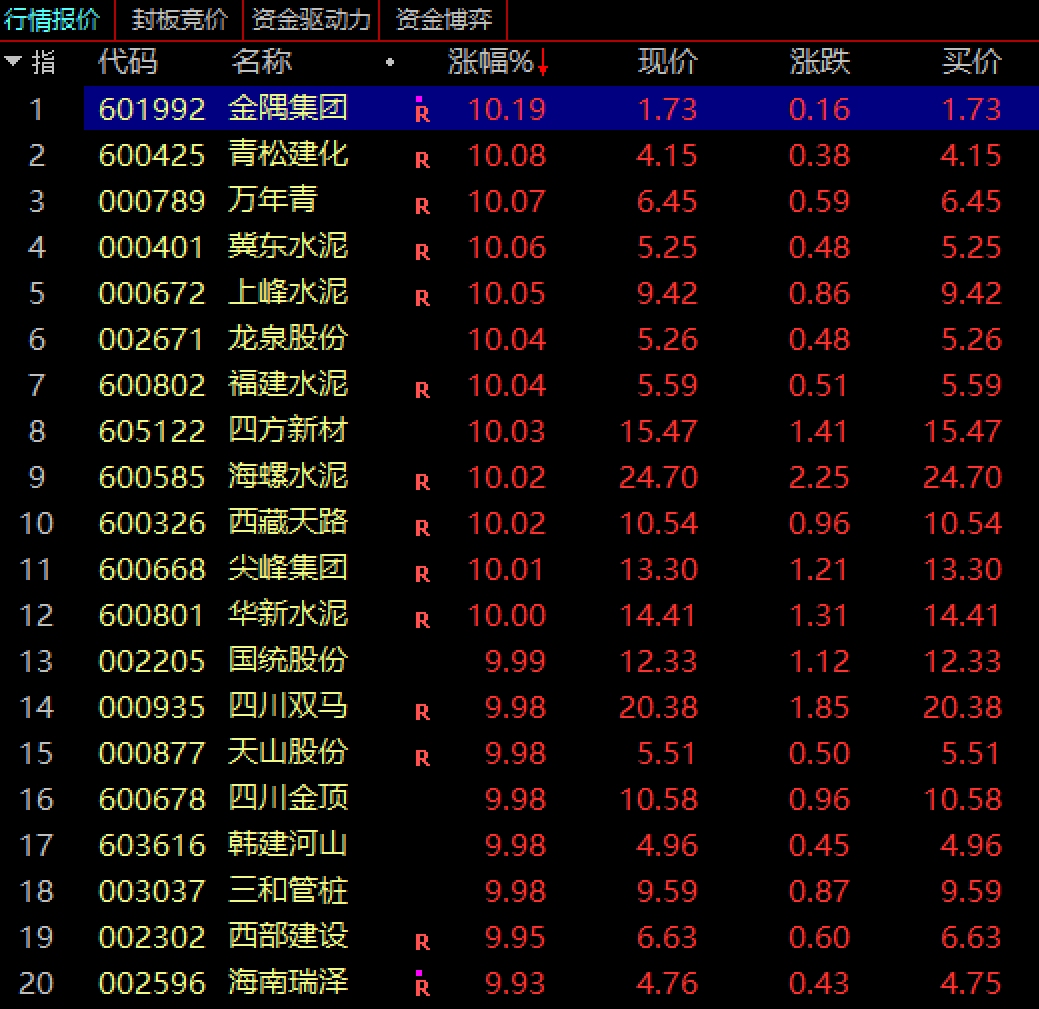Click the R icon beside 金隅集团
1039x1009 pixels.
[x=422, y=112]
